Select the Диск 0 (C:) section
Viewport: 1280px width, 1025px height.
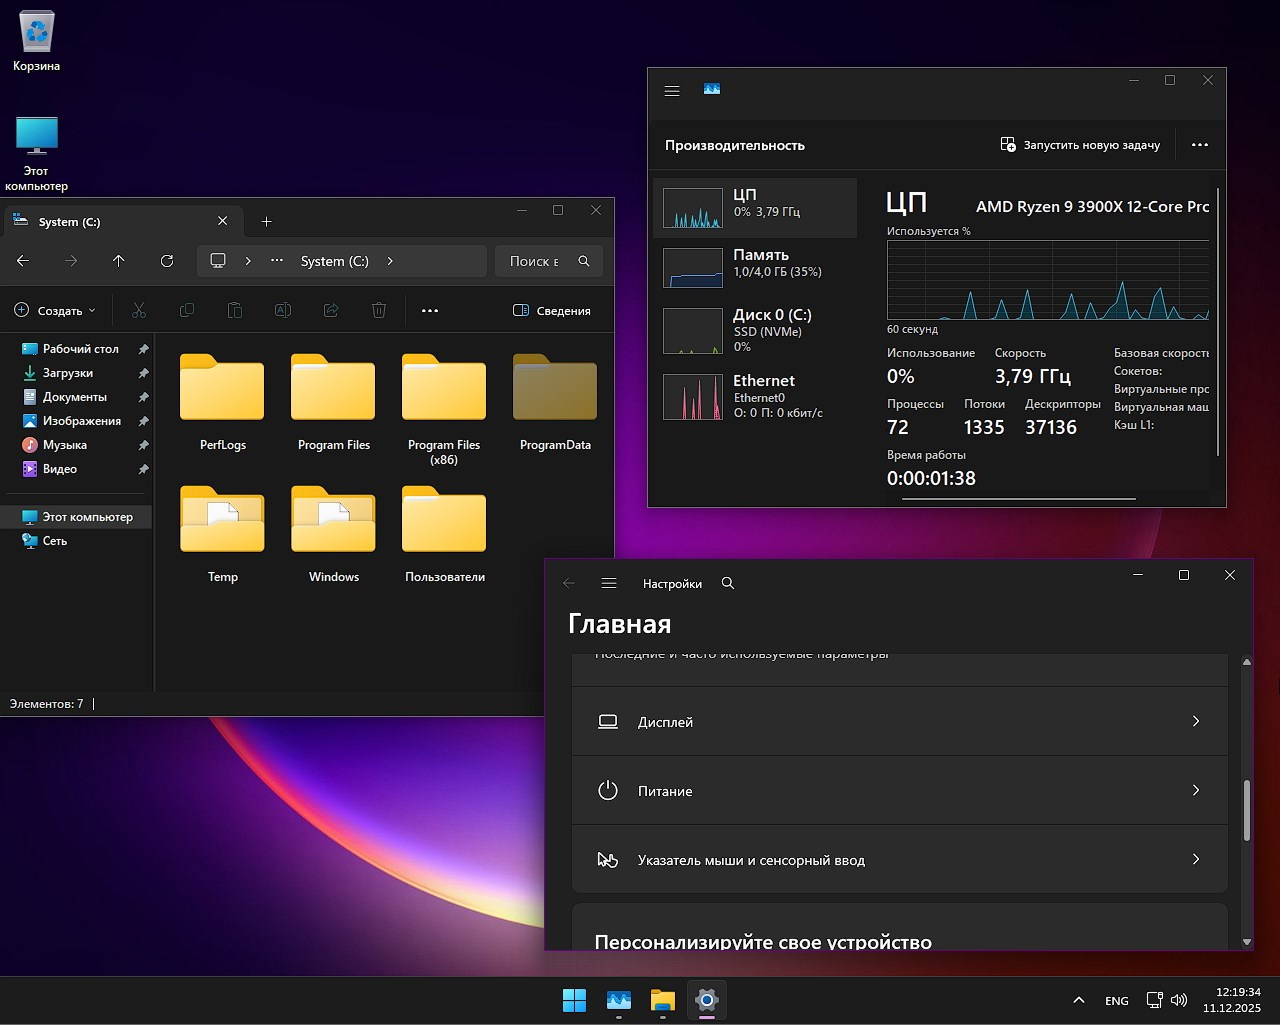pos(756,330)
